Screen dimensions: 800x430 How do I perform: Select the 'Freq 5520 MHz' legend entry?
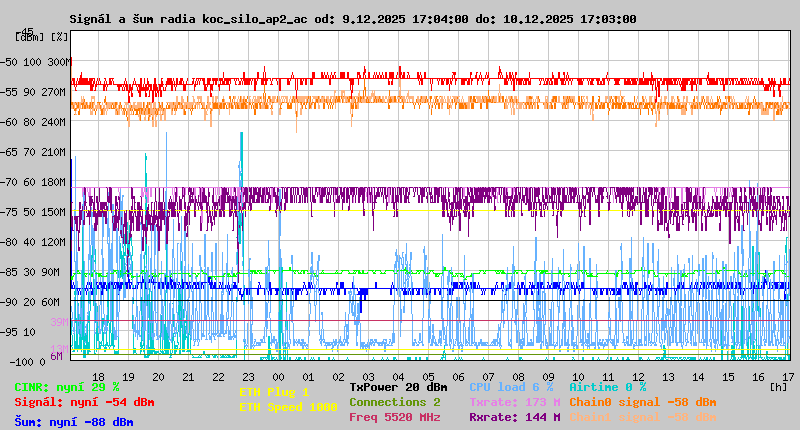395,417
